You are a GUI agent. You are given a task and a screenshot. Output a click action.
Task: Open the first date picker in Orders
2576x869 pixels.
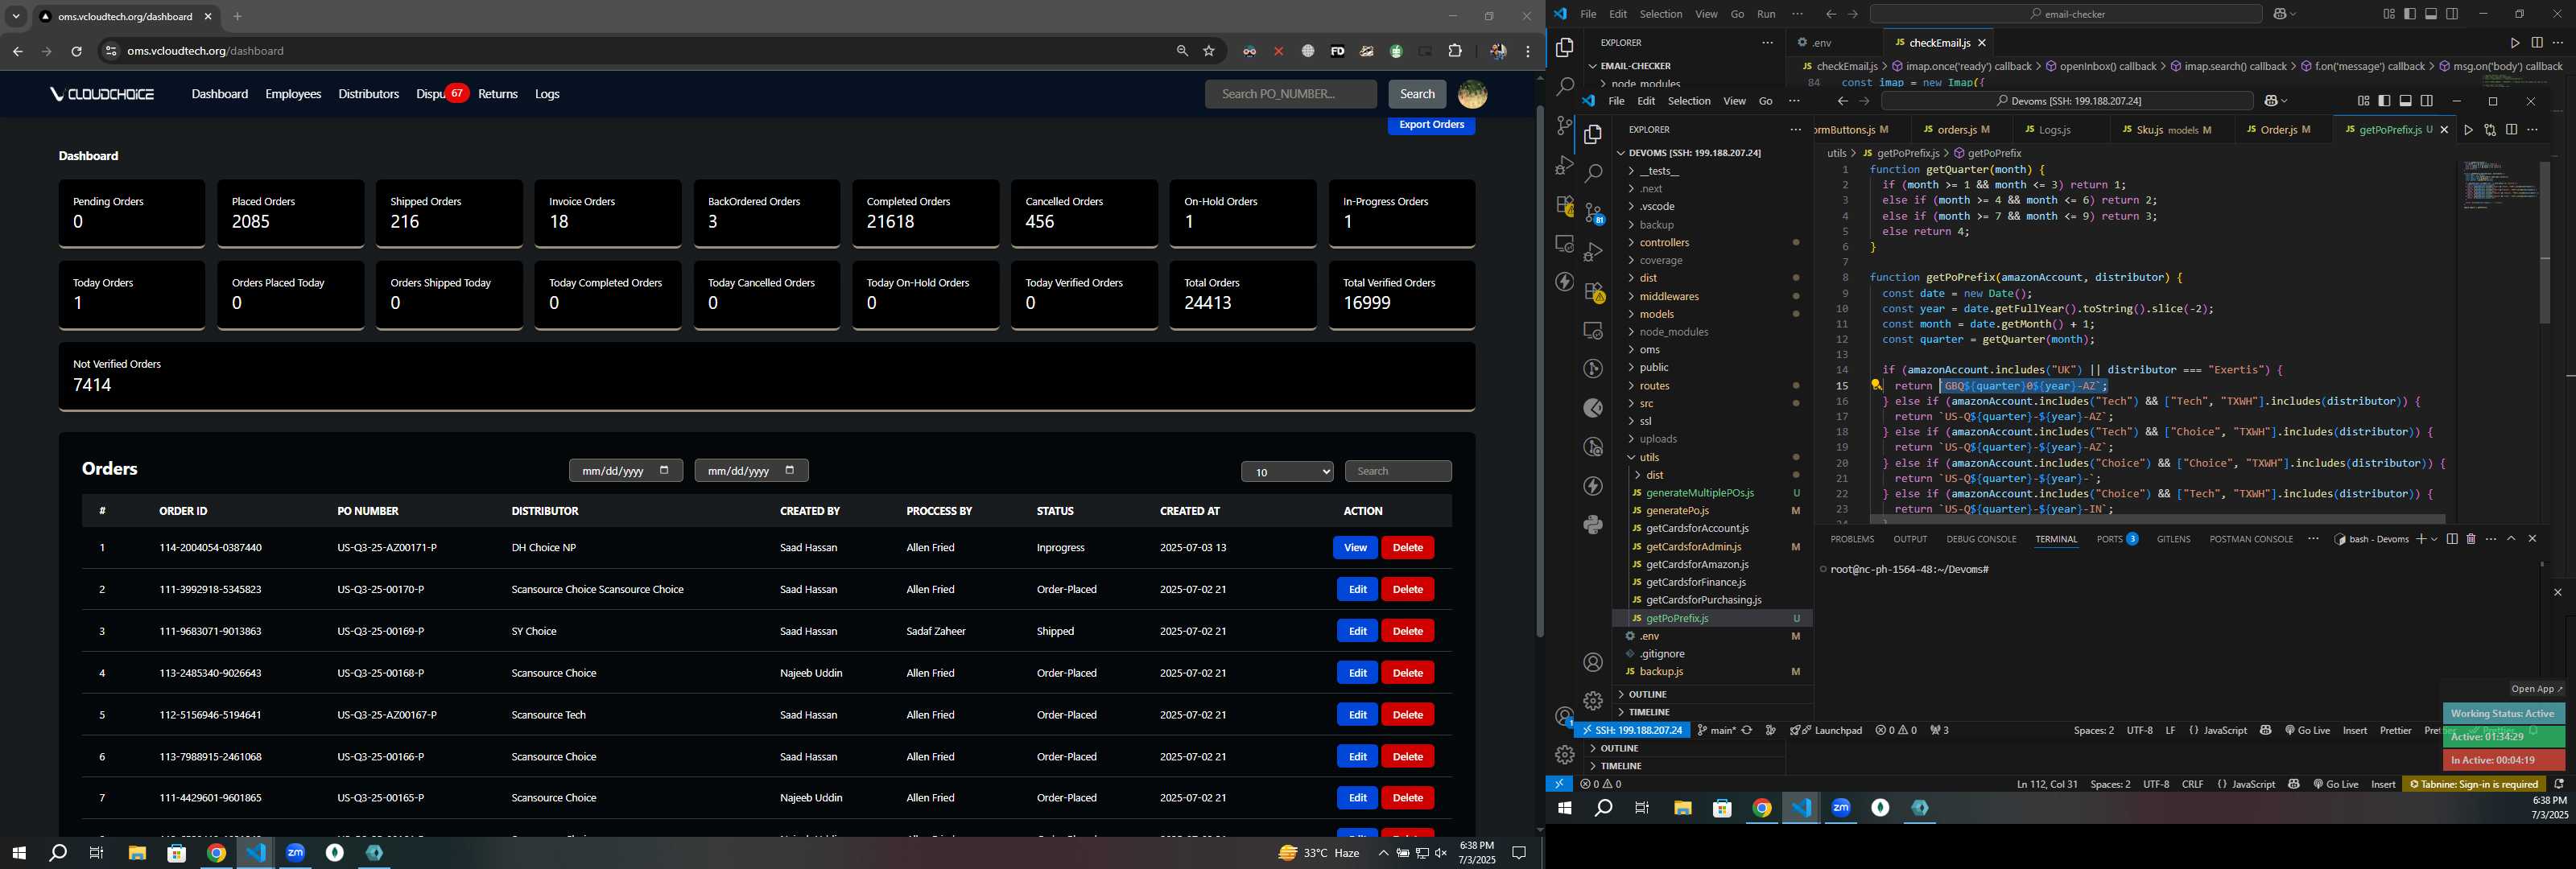pyautogui.click(x=626, y=471)
